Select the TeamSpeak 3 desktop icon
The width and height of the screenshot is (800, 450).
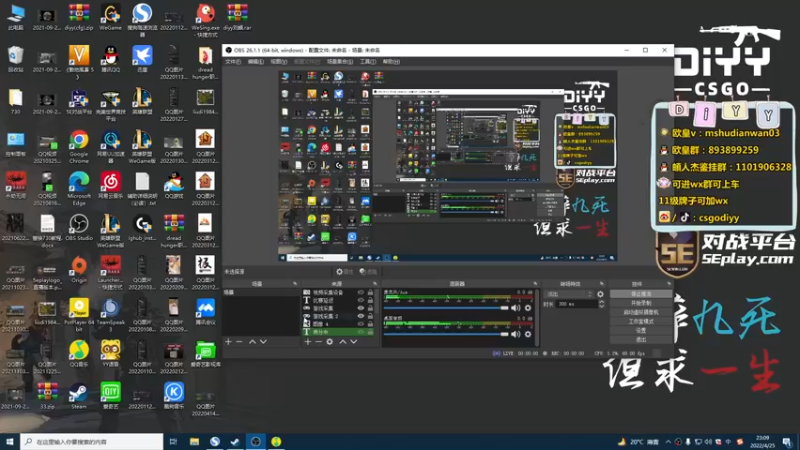pyautogui.click(x=110, y=315)
